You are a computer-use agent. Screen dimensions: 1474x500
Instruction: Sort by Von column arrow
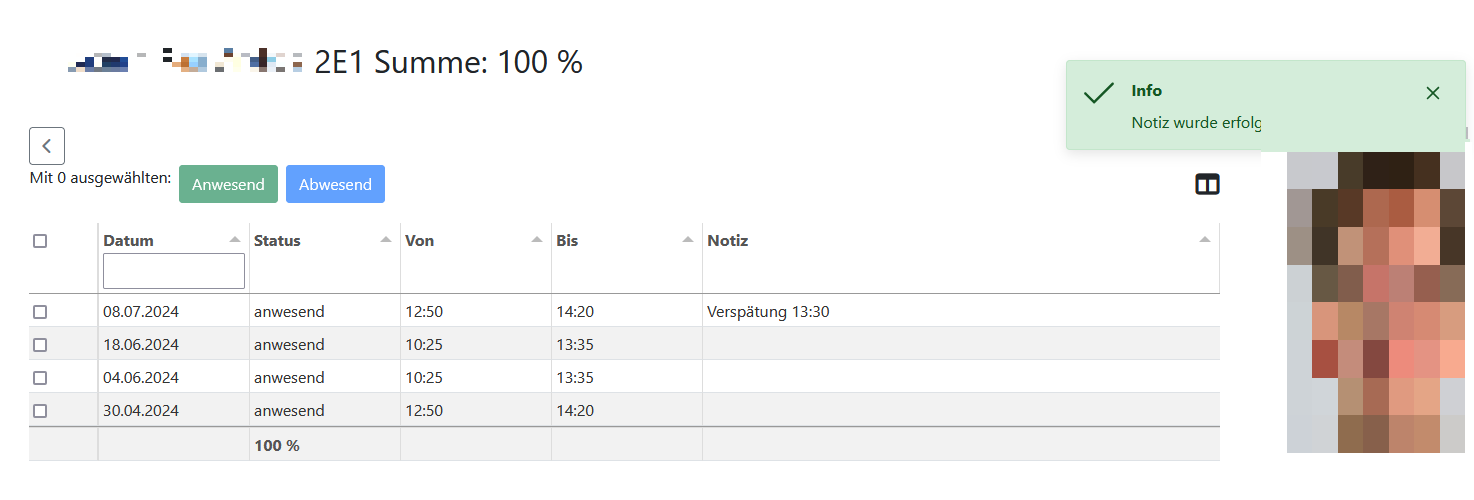click(537, 240)
